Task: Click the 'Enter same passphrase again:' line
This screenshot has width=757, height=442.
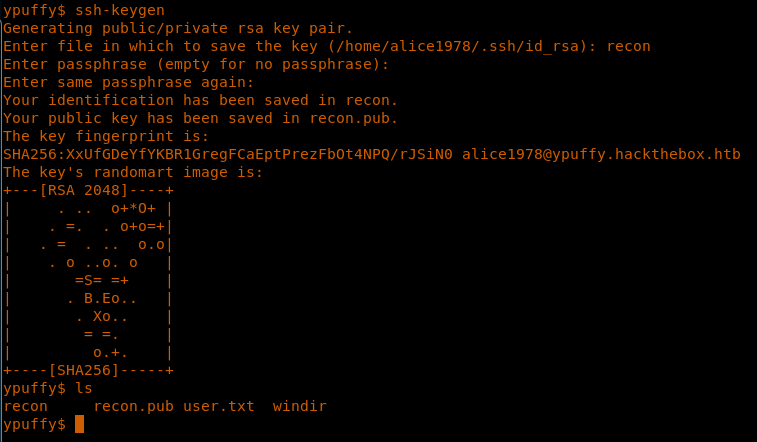Action: tap(129, 82)
